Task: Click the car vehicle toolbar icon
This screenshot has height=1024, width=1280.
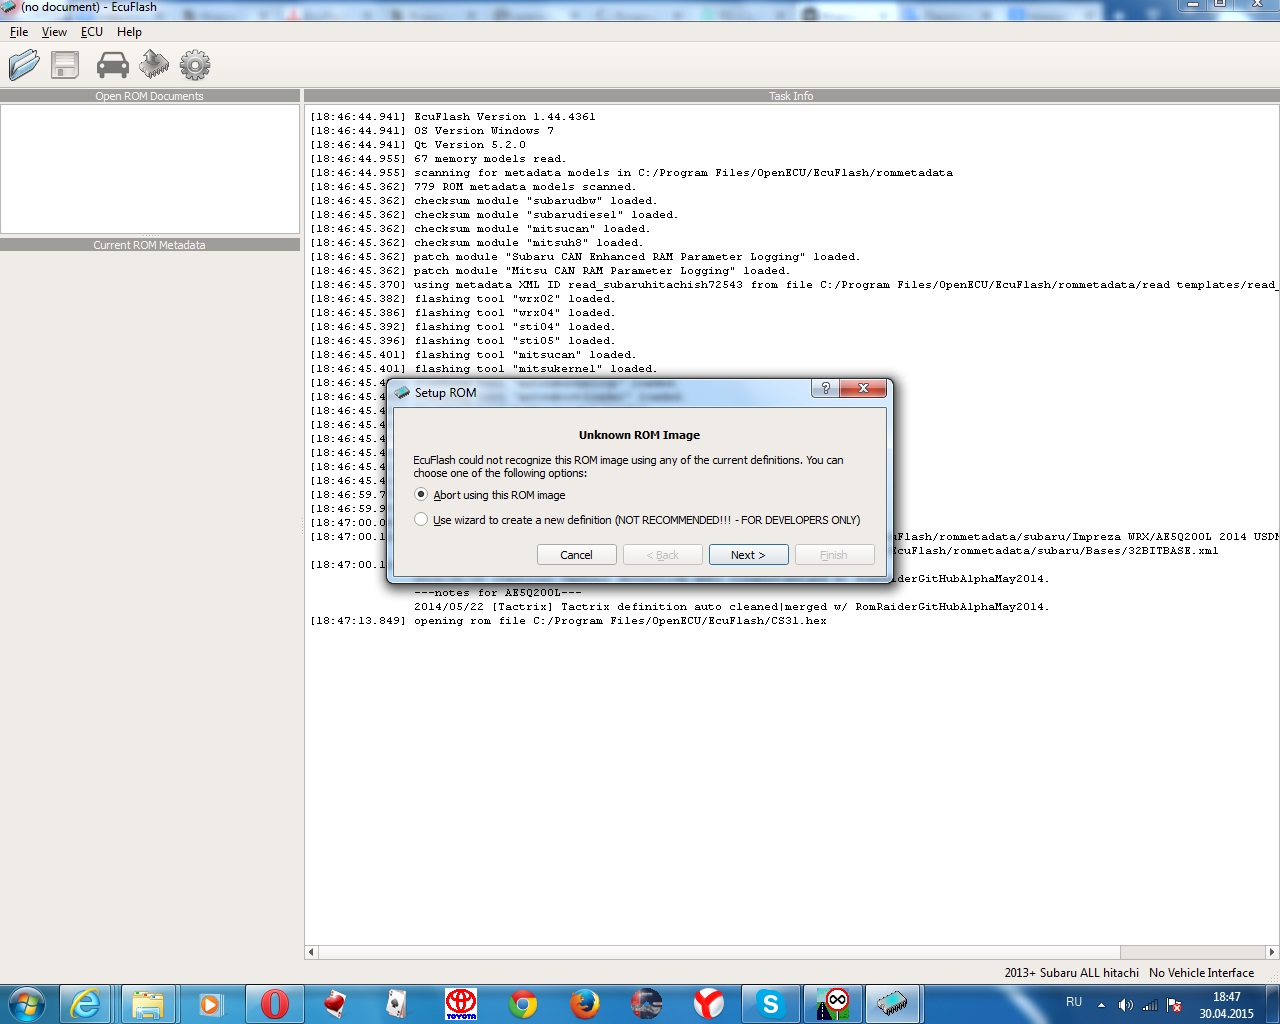Action: coord(112,66)
